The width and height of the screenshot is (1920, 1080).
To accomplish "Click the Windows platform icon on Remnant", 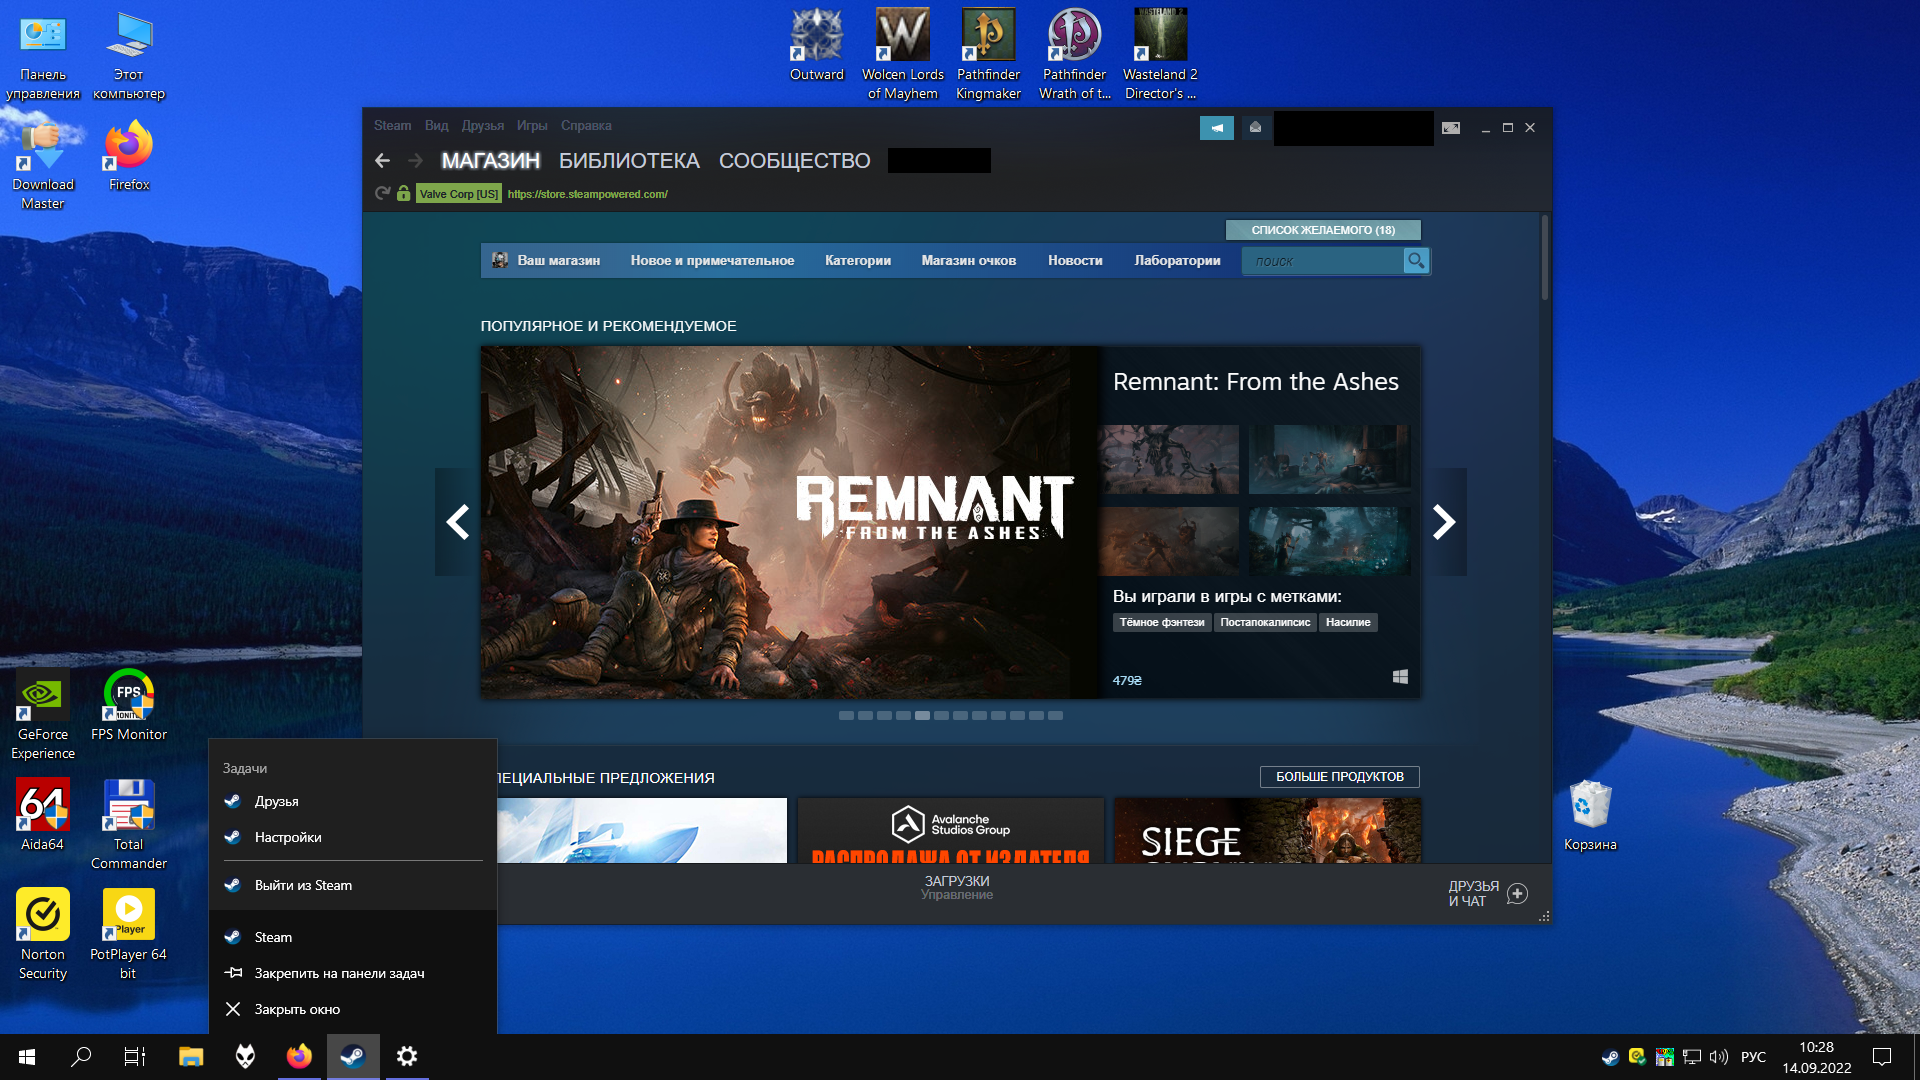I will (x=1400, y=677).
